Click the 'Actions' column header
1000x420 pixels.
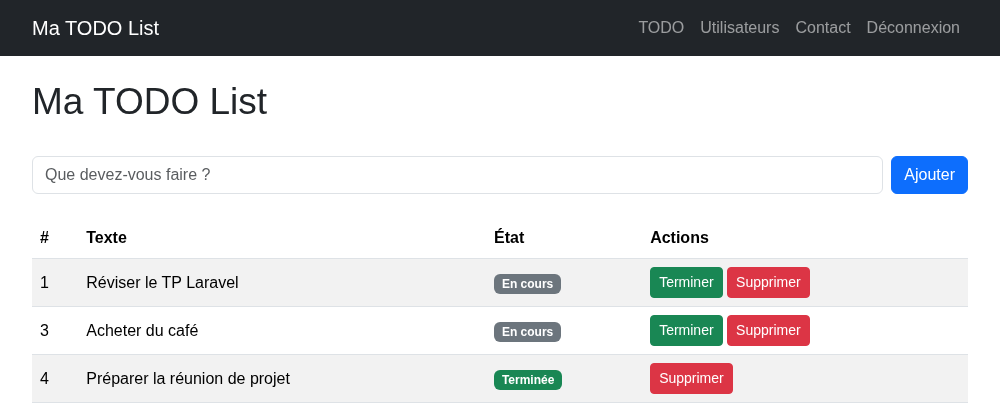(679, 237)
